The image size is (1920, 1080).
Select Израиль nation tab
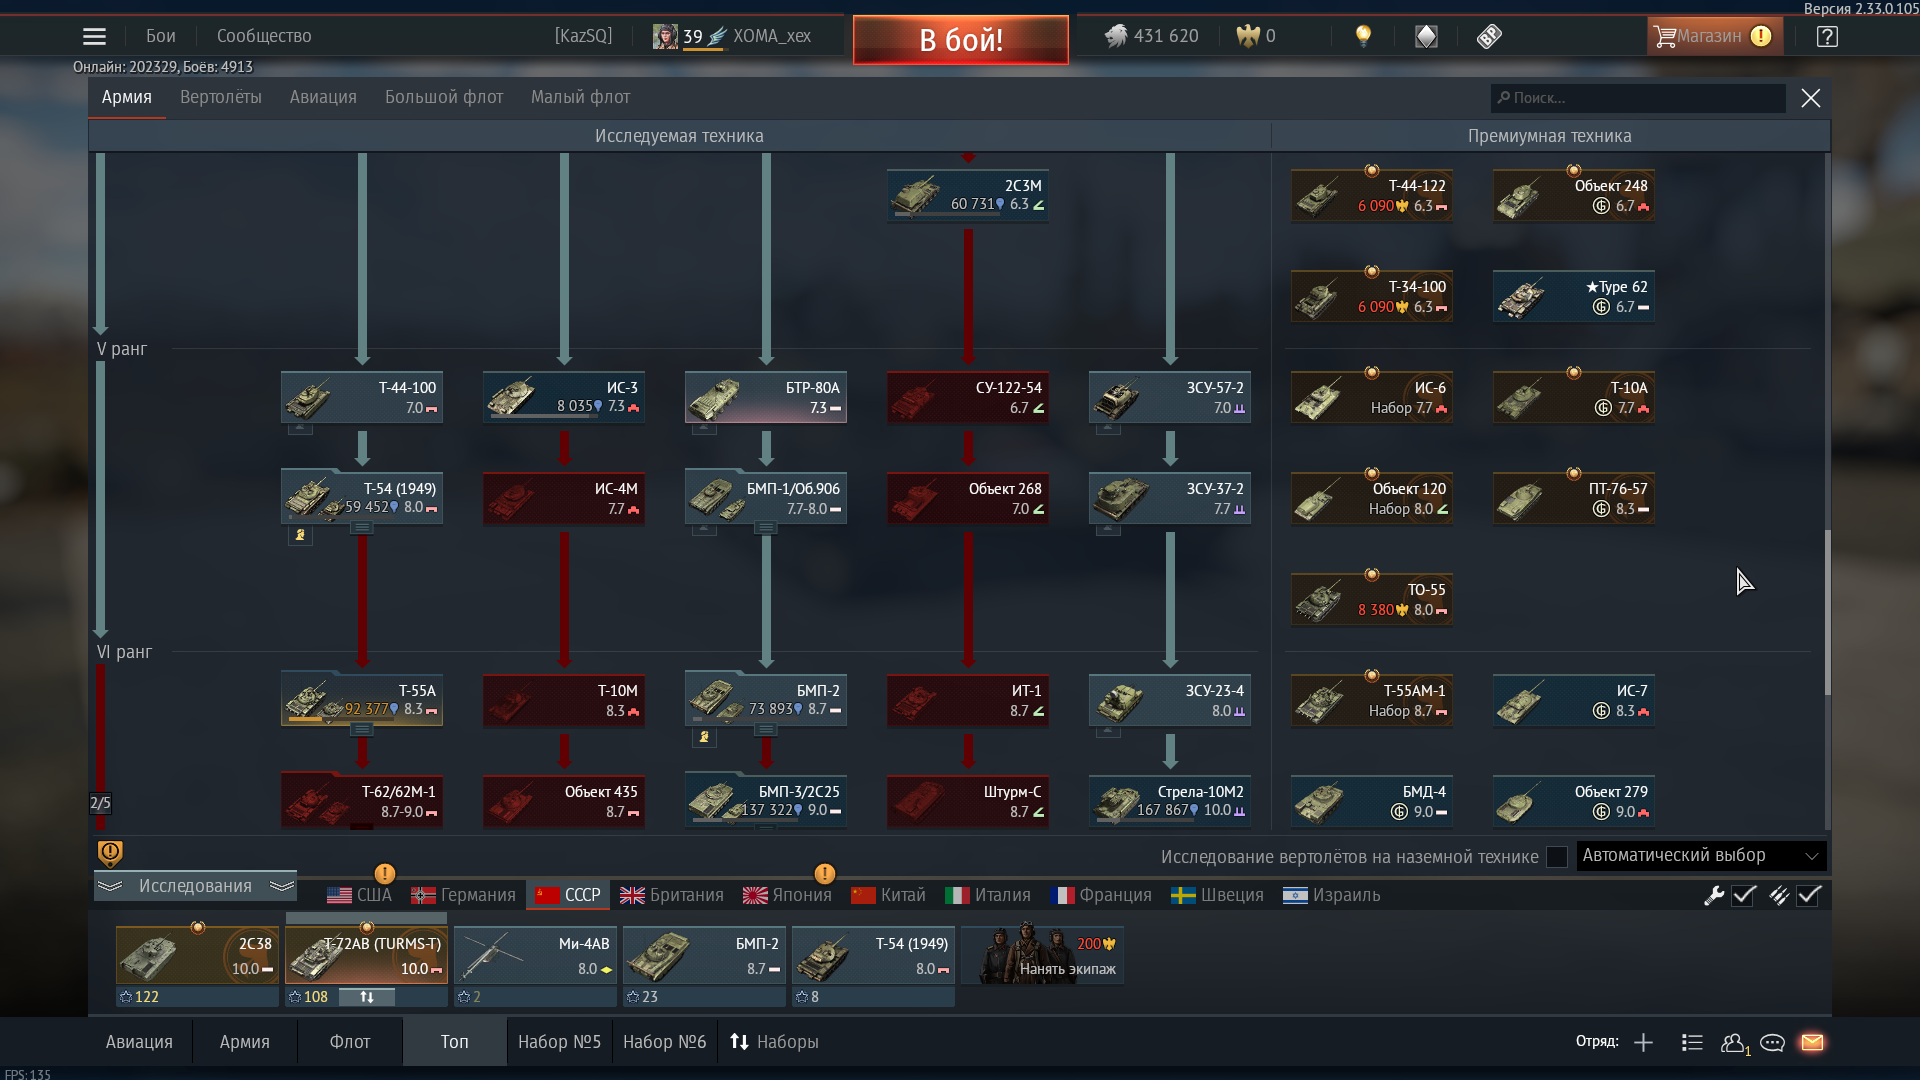pyautogui.click(x=1331, y=895)
